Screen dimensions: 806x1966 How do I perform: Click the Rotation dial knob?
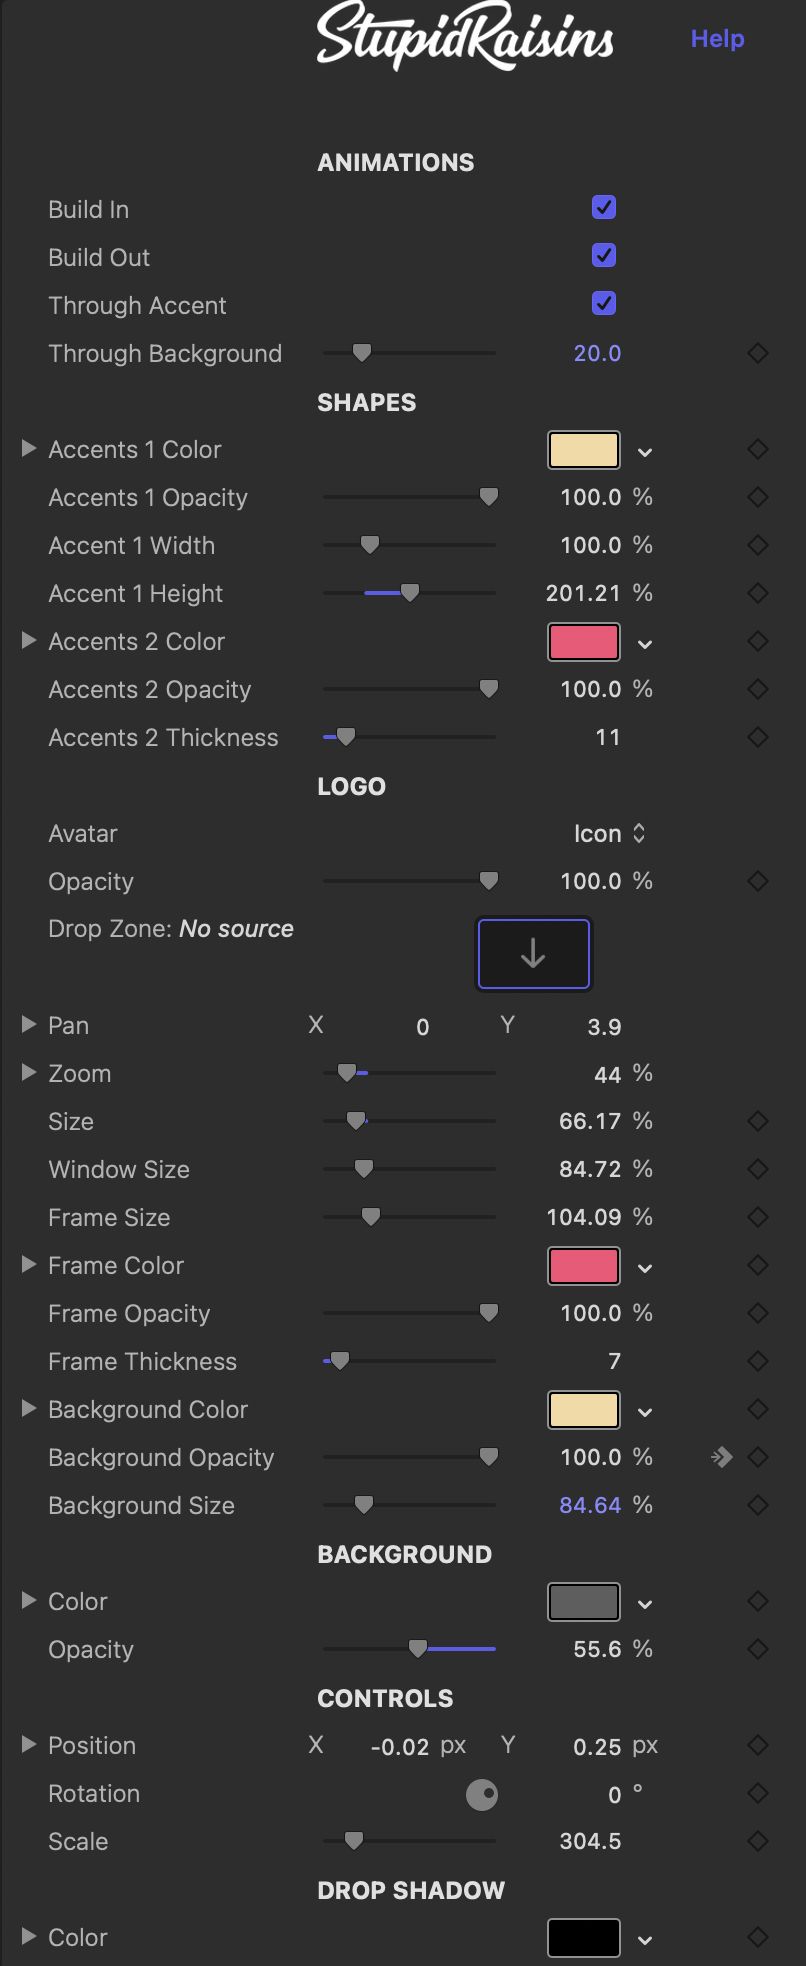482,1794
